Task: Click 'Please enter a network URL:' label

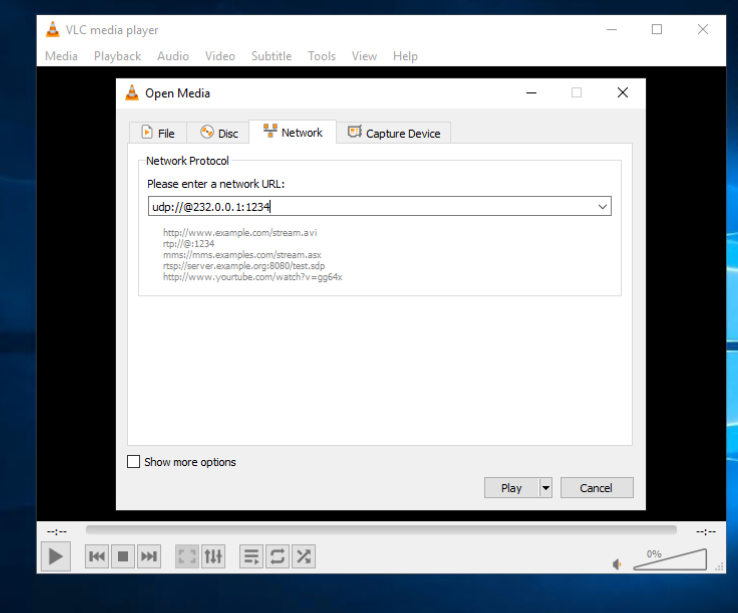Action: (x=216, y=184)
